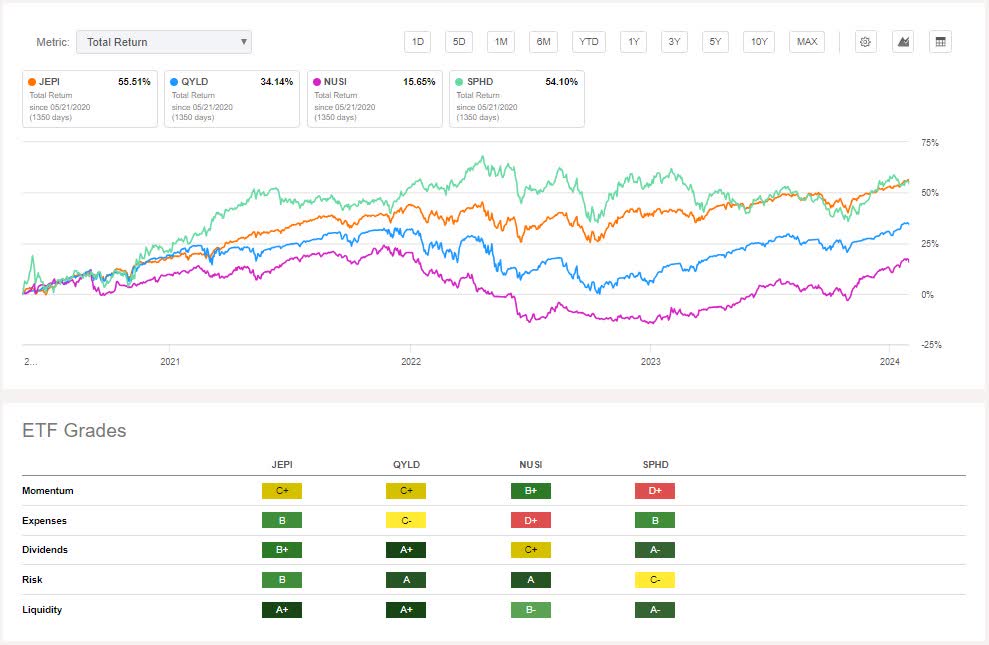Viewport: 989px width, 645px height.
Task: Toggle the SPHD series display
Action: pos(516,97)
